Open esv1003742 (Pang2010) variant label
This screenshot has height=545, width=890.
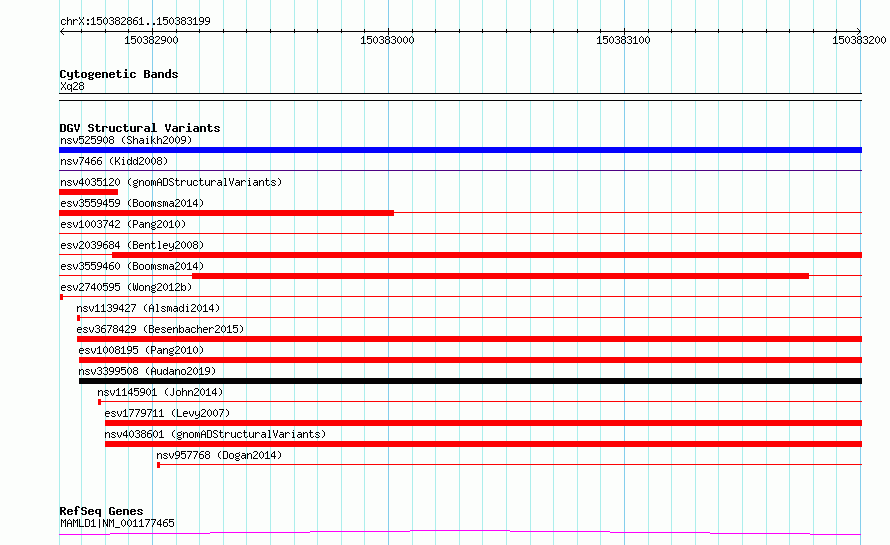123,224
